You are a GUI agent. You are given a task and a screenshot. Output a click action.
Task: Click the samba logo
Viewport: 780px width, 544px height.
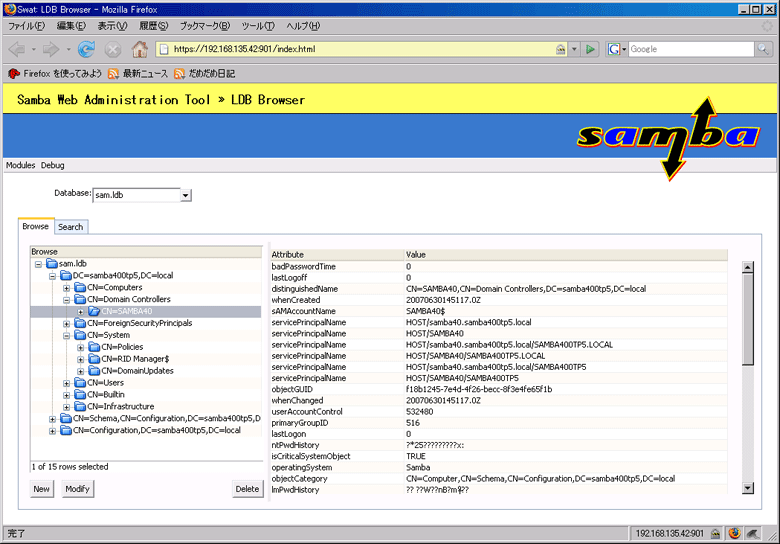pos(669,138)
